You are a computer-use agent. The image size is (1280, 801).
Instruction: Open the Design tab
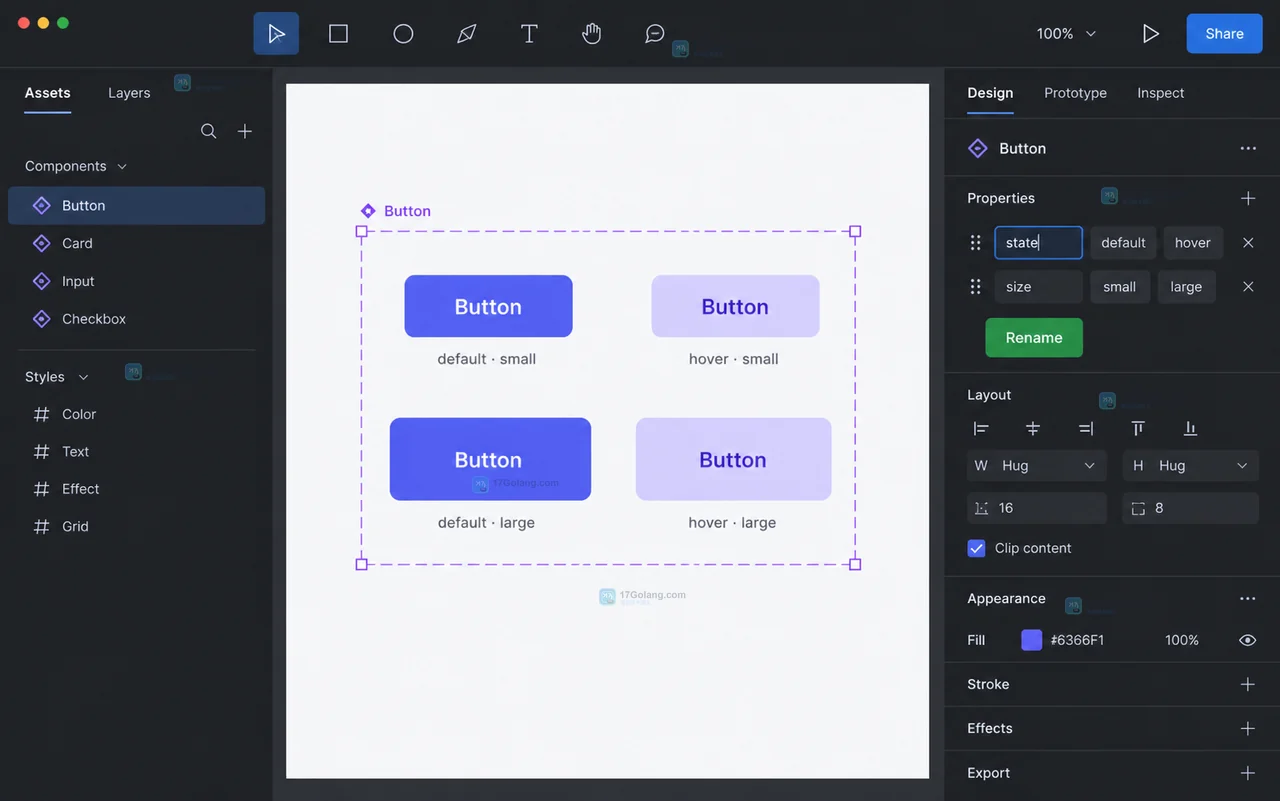pos(990,93)
